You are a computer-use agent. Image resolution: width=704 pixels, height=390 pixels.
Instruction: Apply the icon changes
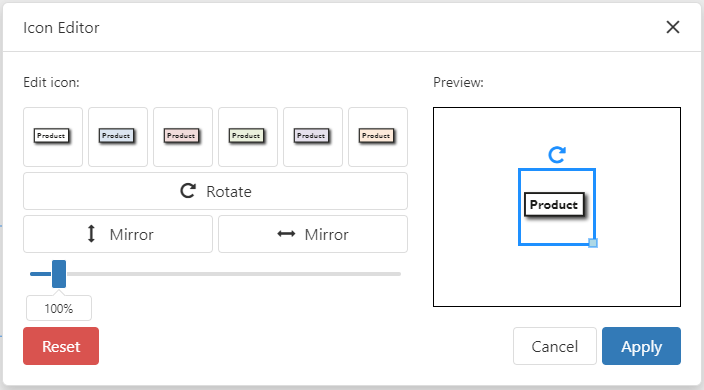(x=642, y=346)
